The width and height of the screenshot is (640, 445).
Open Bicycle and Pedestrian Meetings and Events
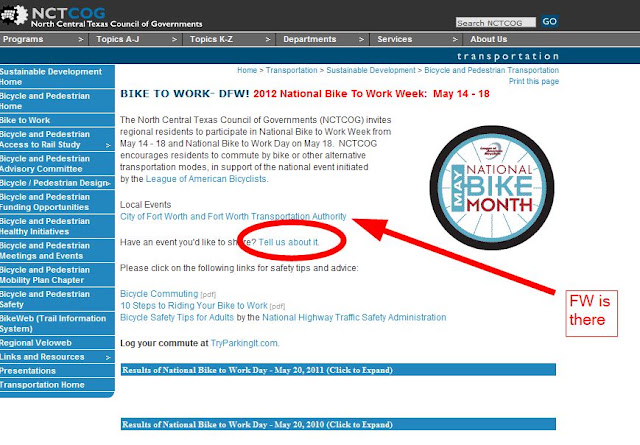pyautogui.click(x=57, y=251)
